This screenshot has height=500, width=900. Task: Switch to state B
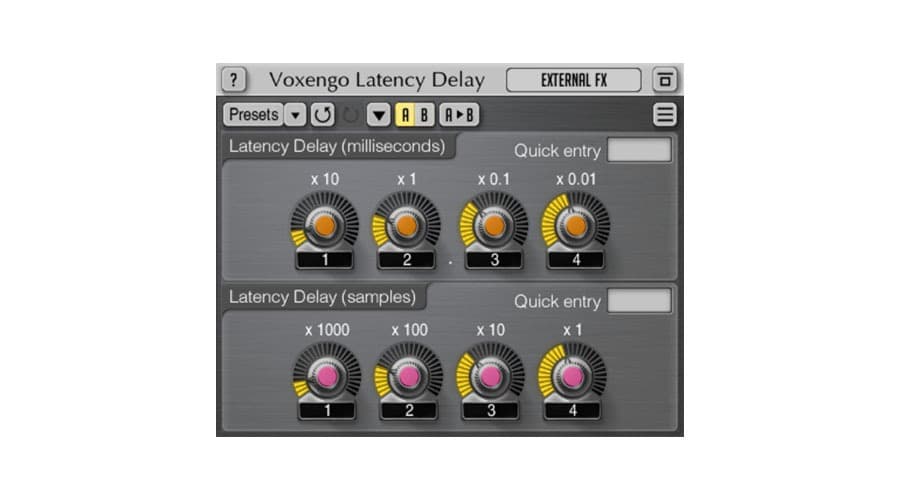[x=424, y=115]
